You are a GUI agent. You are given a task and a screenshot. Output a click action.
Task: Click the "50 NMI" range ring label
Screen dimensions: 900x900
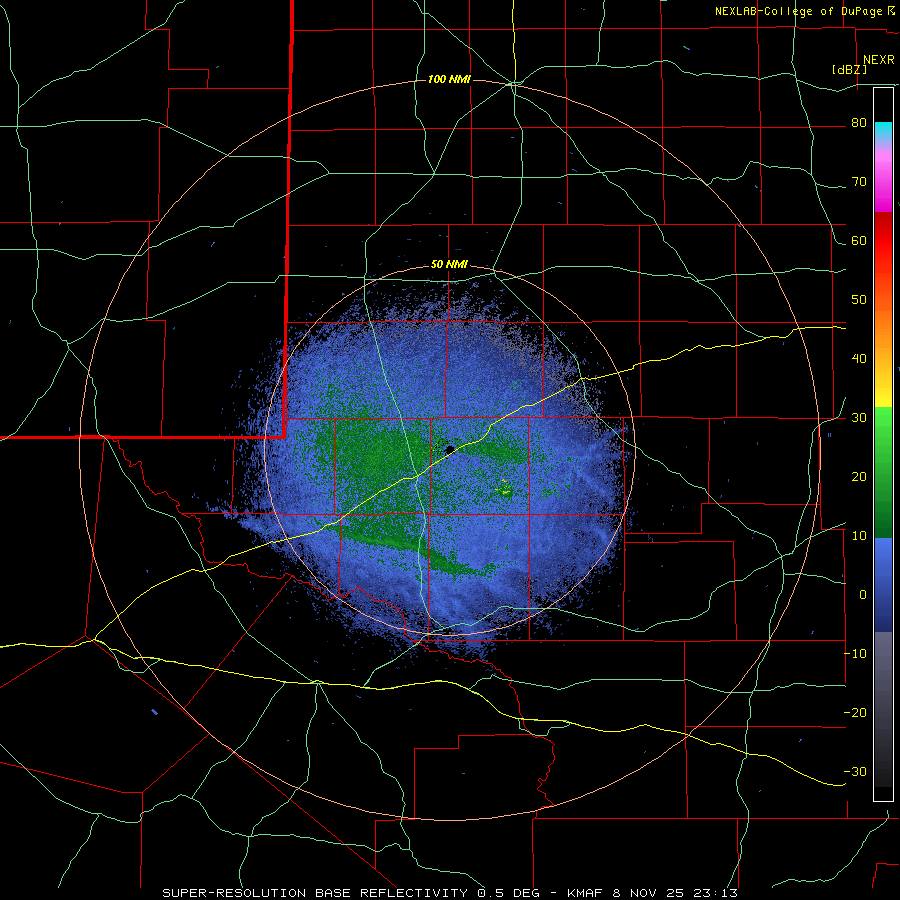[x=449, y=265]
